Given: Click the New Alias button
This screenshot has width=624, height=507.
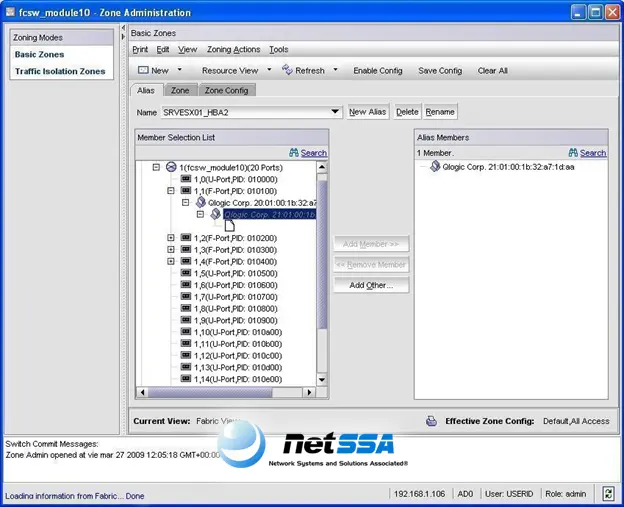Looking at the screenshot, I should click(x=368, y=112).
